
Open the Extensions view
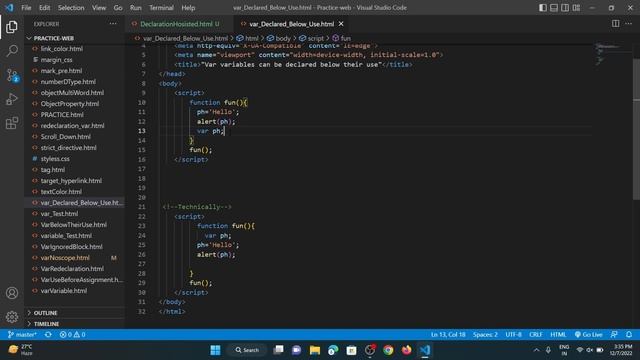(12, 123)
